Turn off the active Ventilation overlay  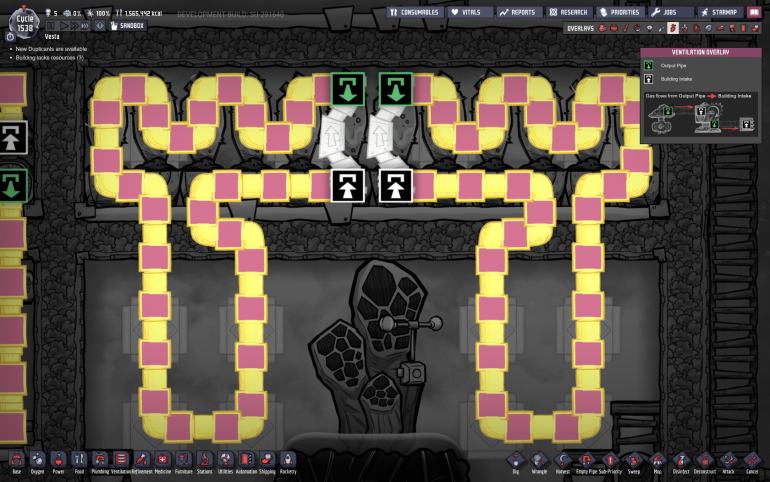pos(673,28)
